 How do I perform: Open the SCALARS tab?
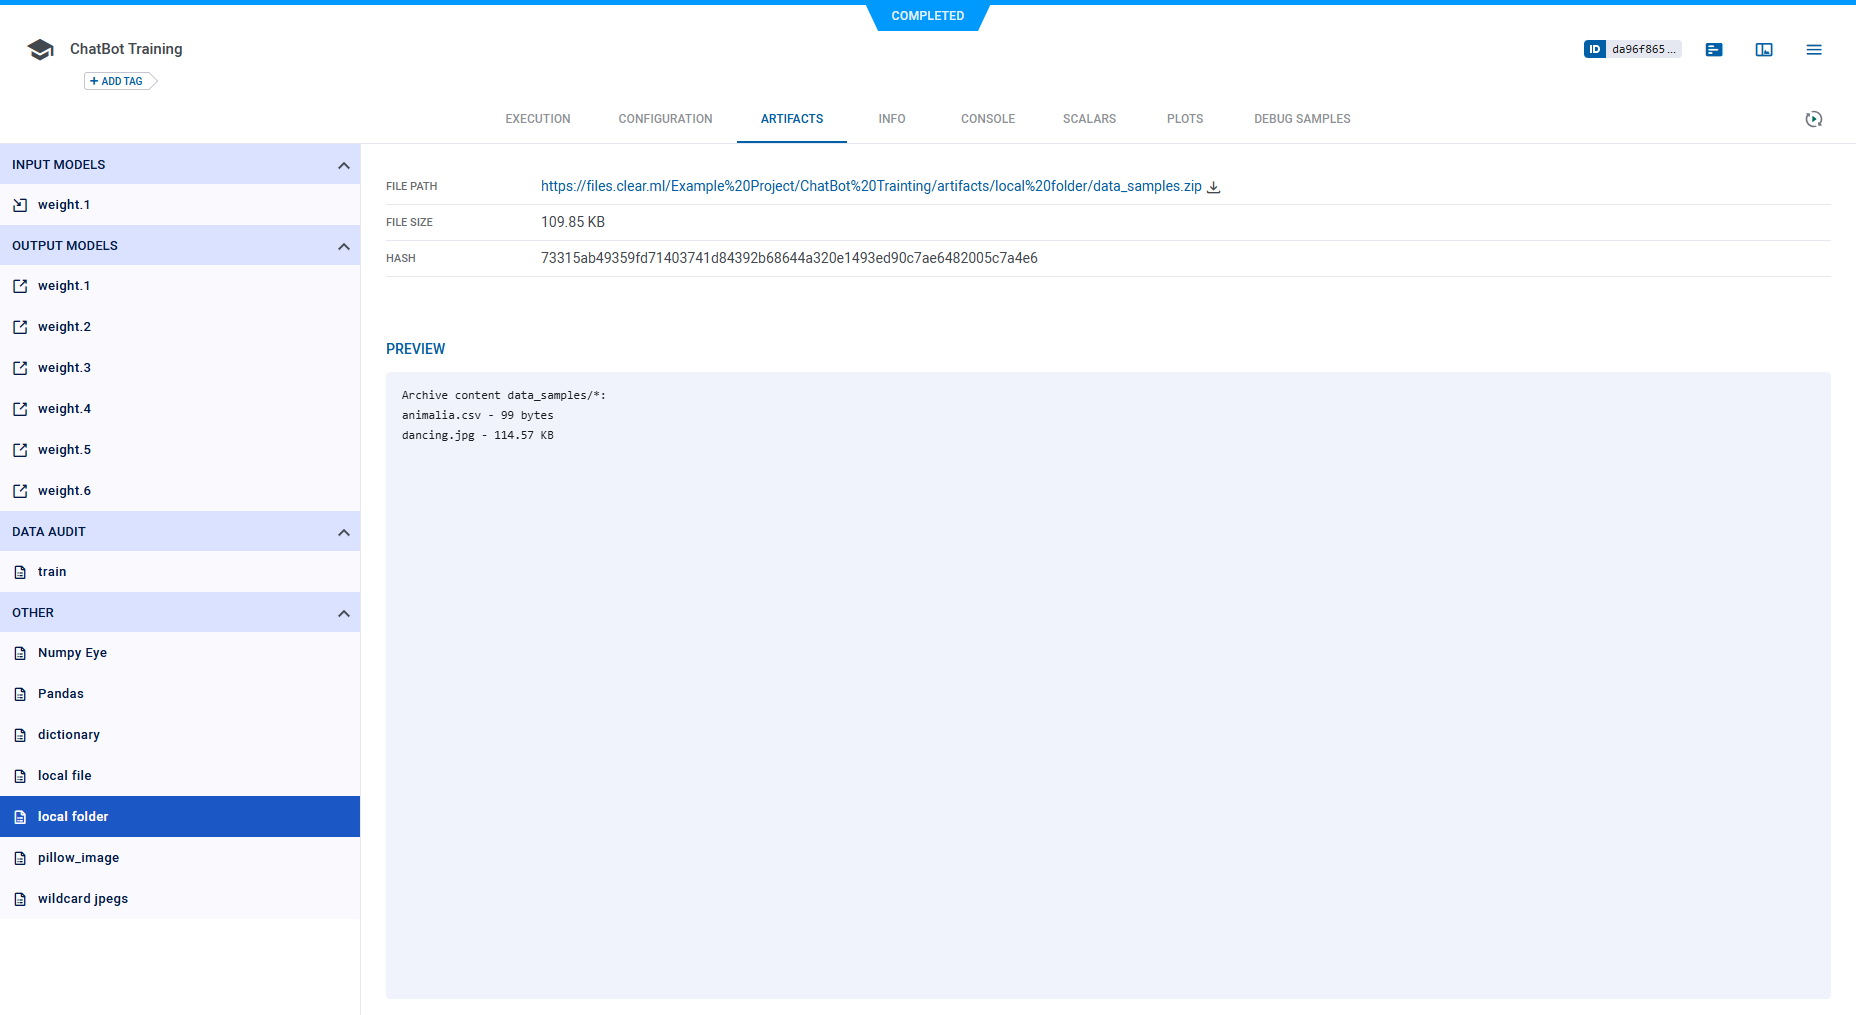(x=1089, y=118)
